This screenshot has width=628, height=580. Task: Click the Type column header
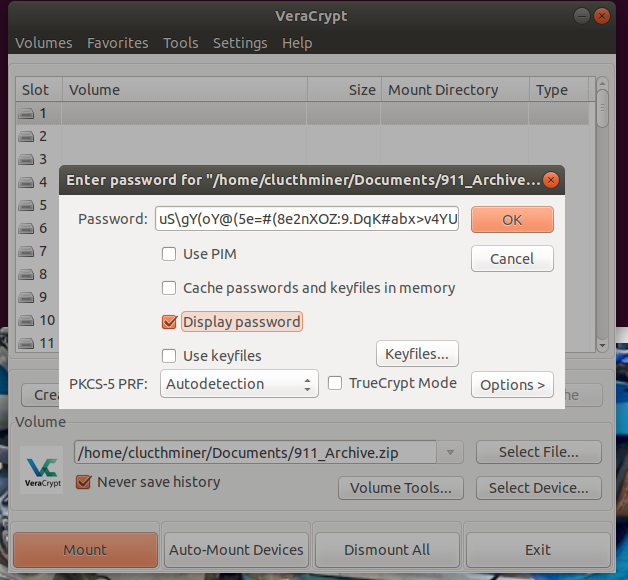[559, 90]
